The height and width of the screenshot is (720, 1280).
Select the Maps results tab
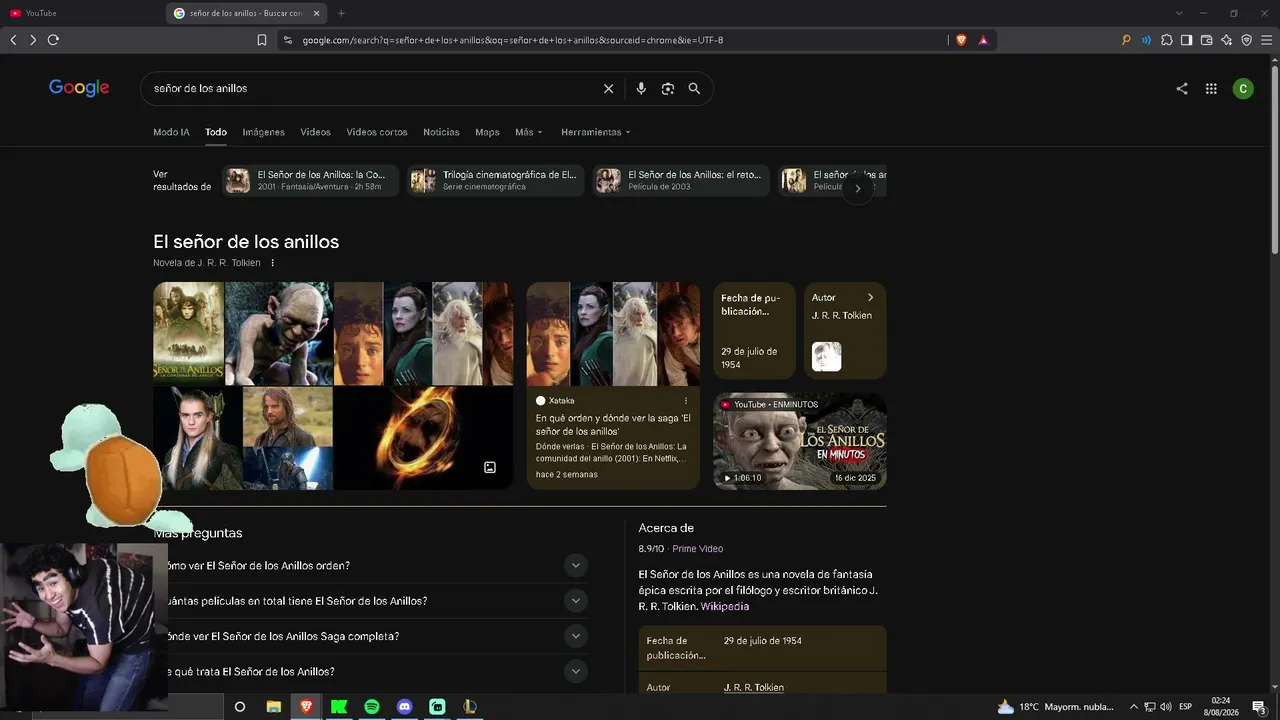click(487, 132)
